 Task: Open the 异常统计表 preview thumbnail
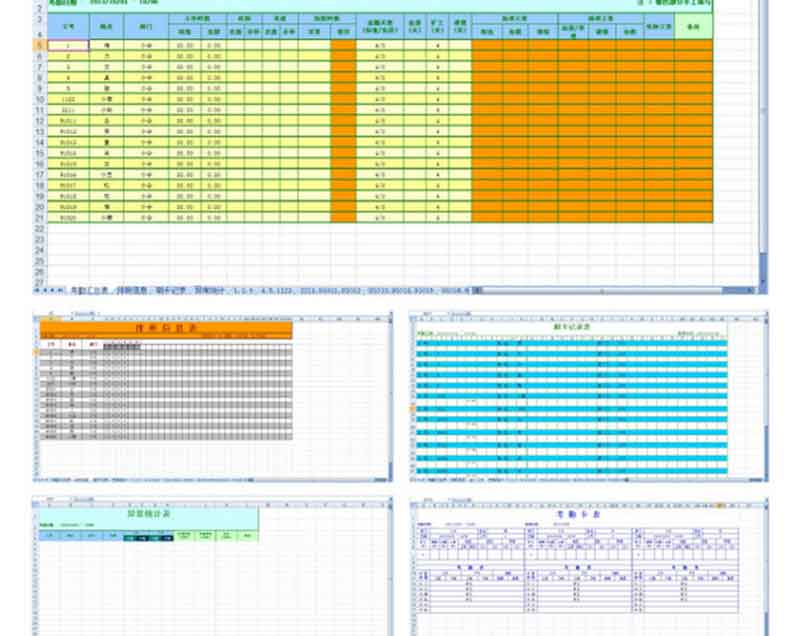(x=212, y=565)
